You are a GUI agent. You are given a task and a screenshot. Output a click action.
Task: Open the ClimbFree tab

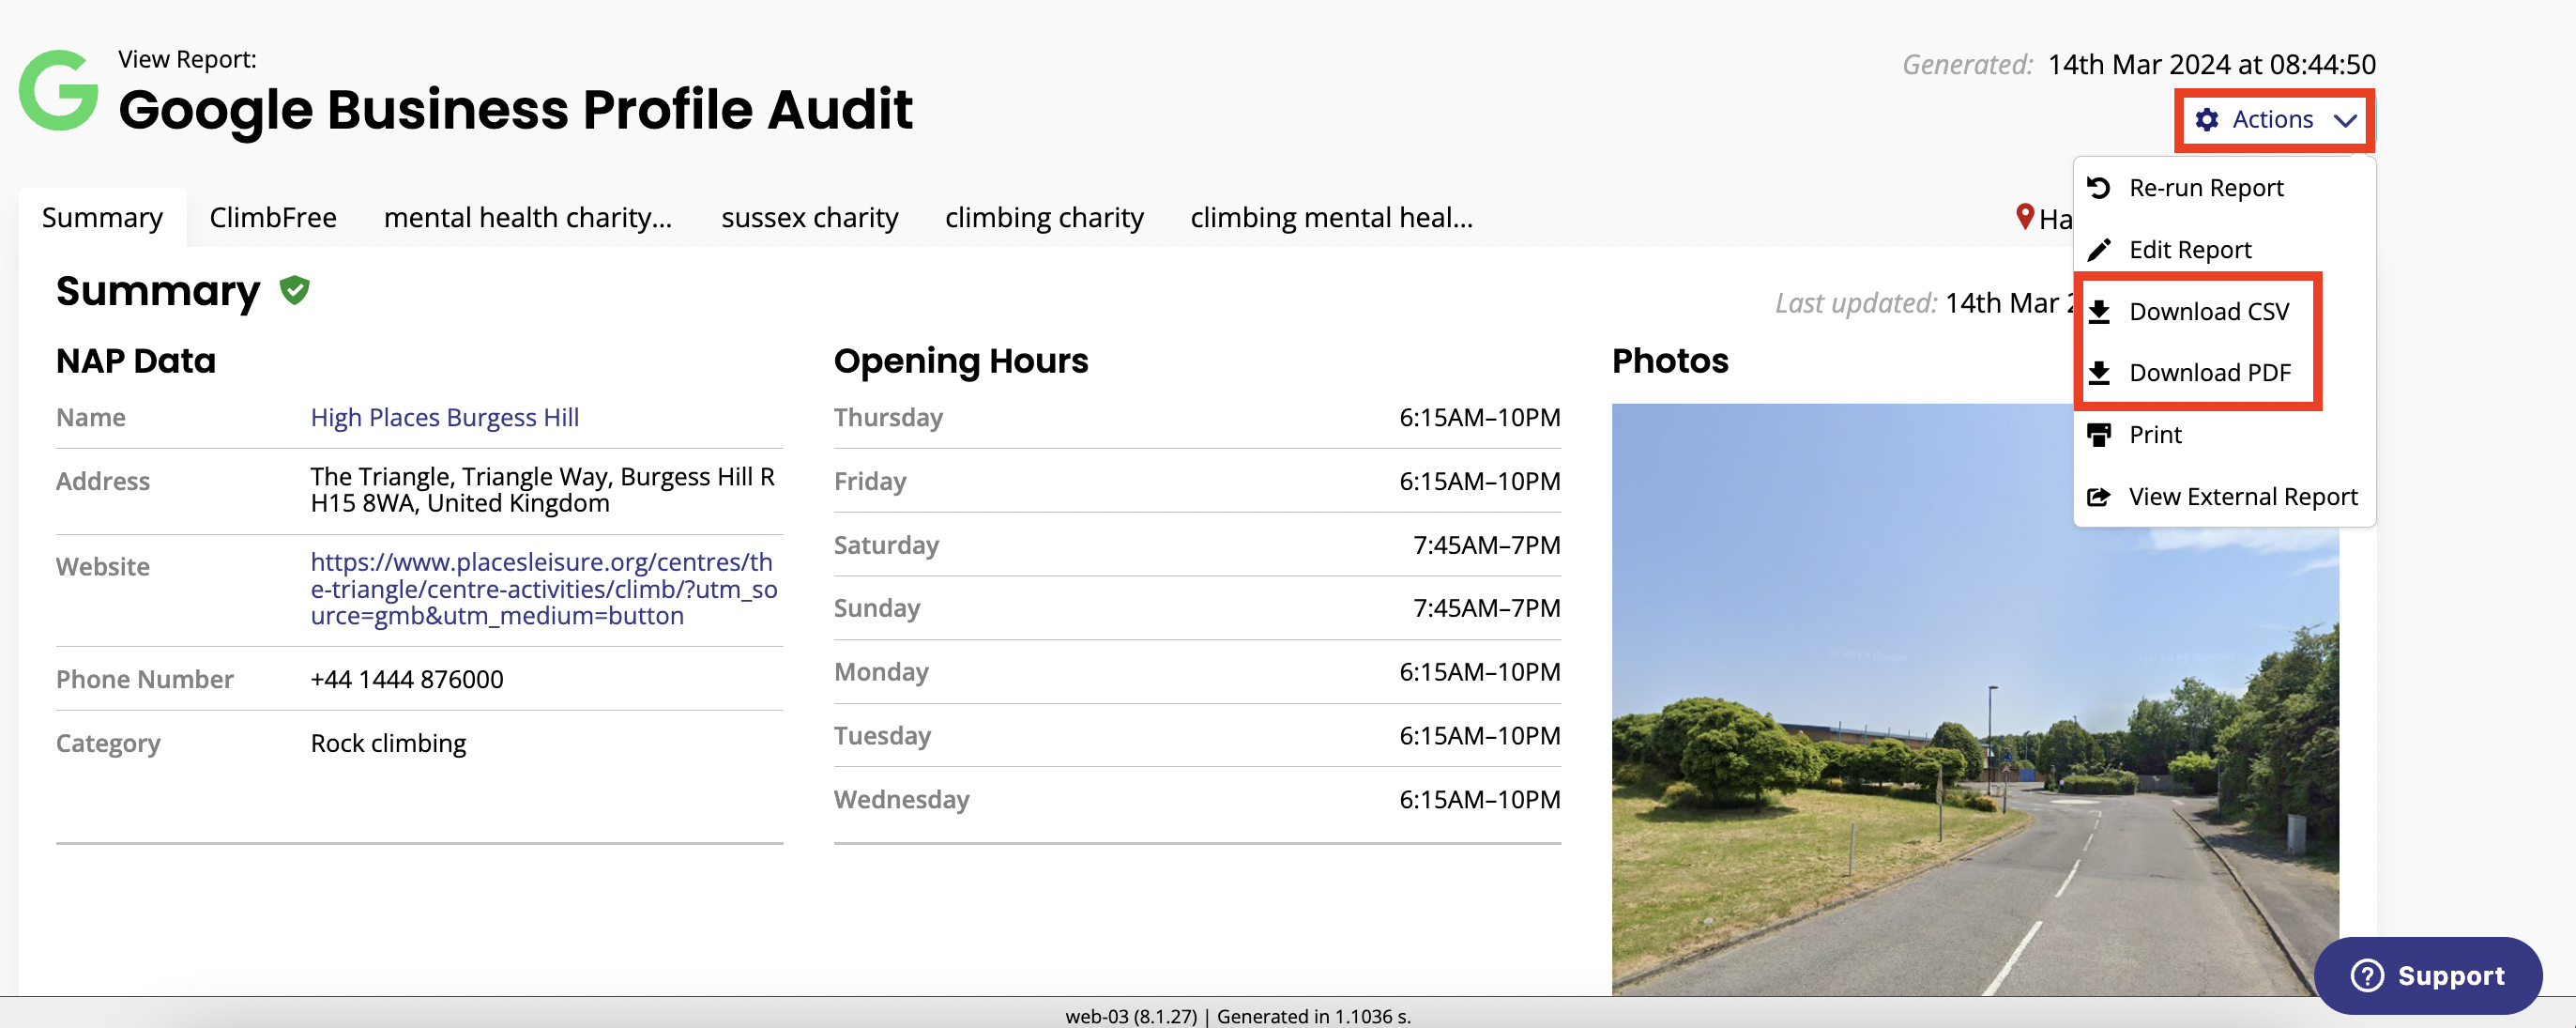[x=273, y=218]
